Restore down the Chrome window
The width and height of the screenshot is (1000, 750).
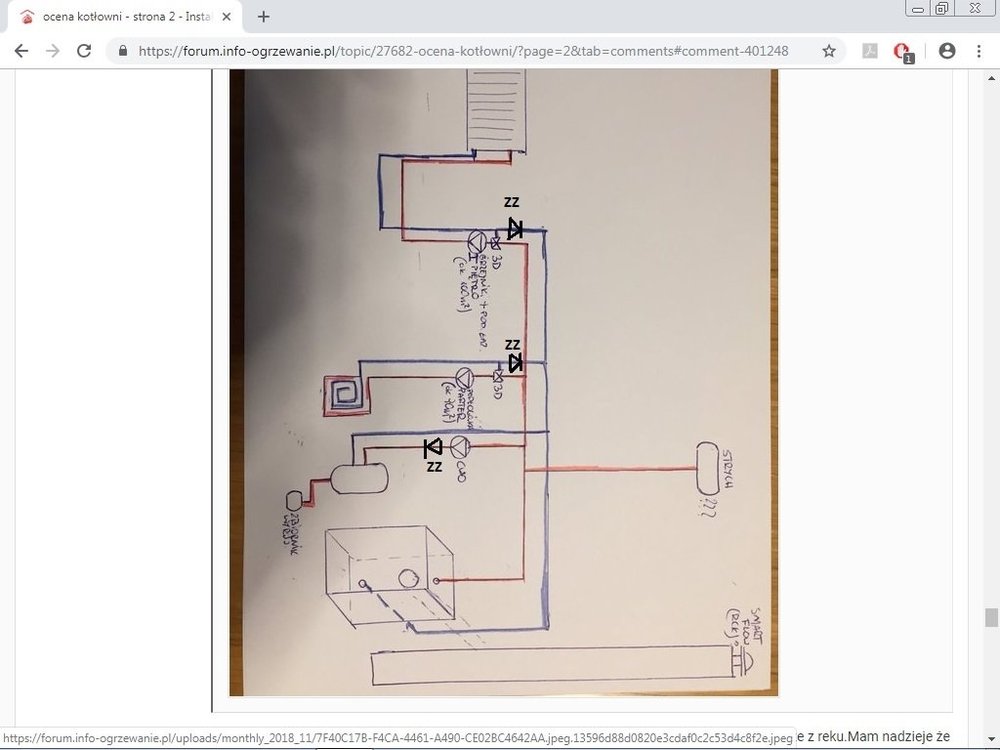click(x=941, y=8)
